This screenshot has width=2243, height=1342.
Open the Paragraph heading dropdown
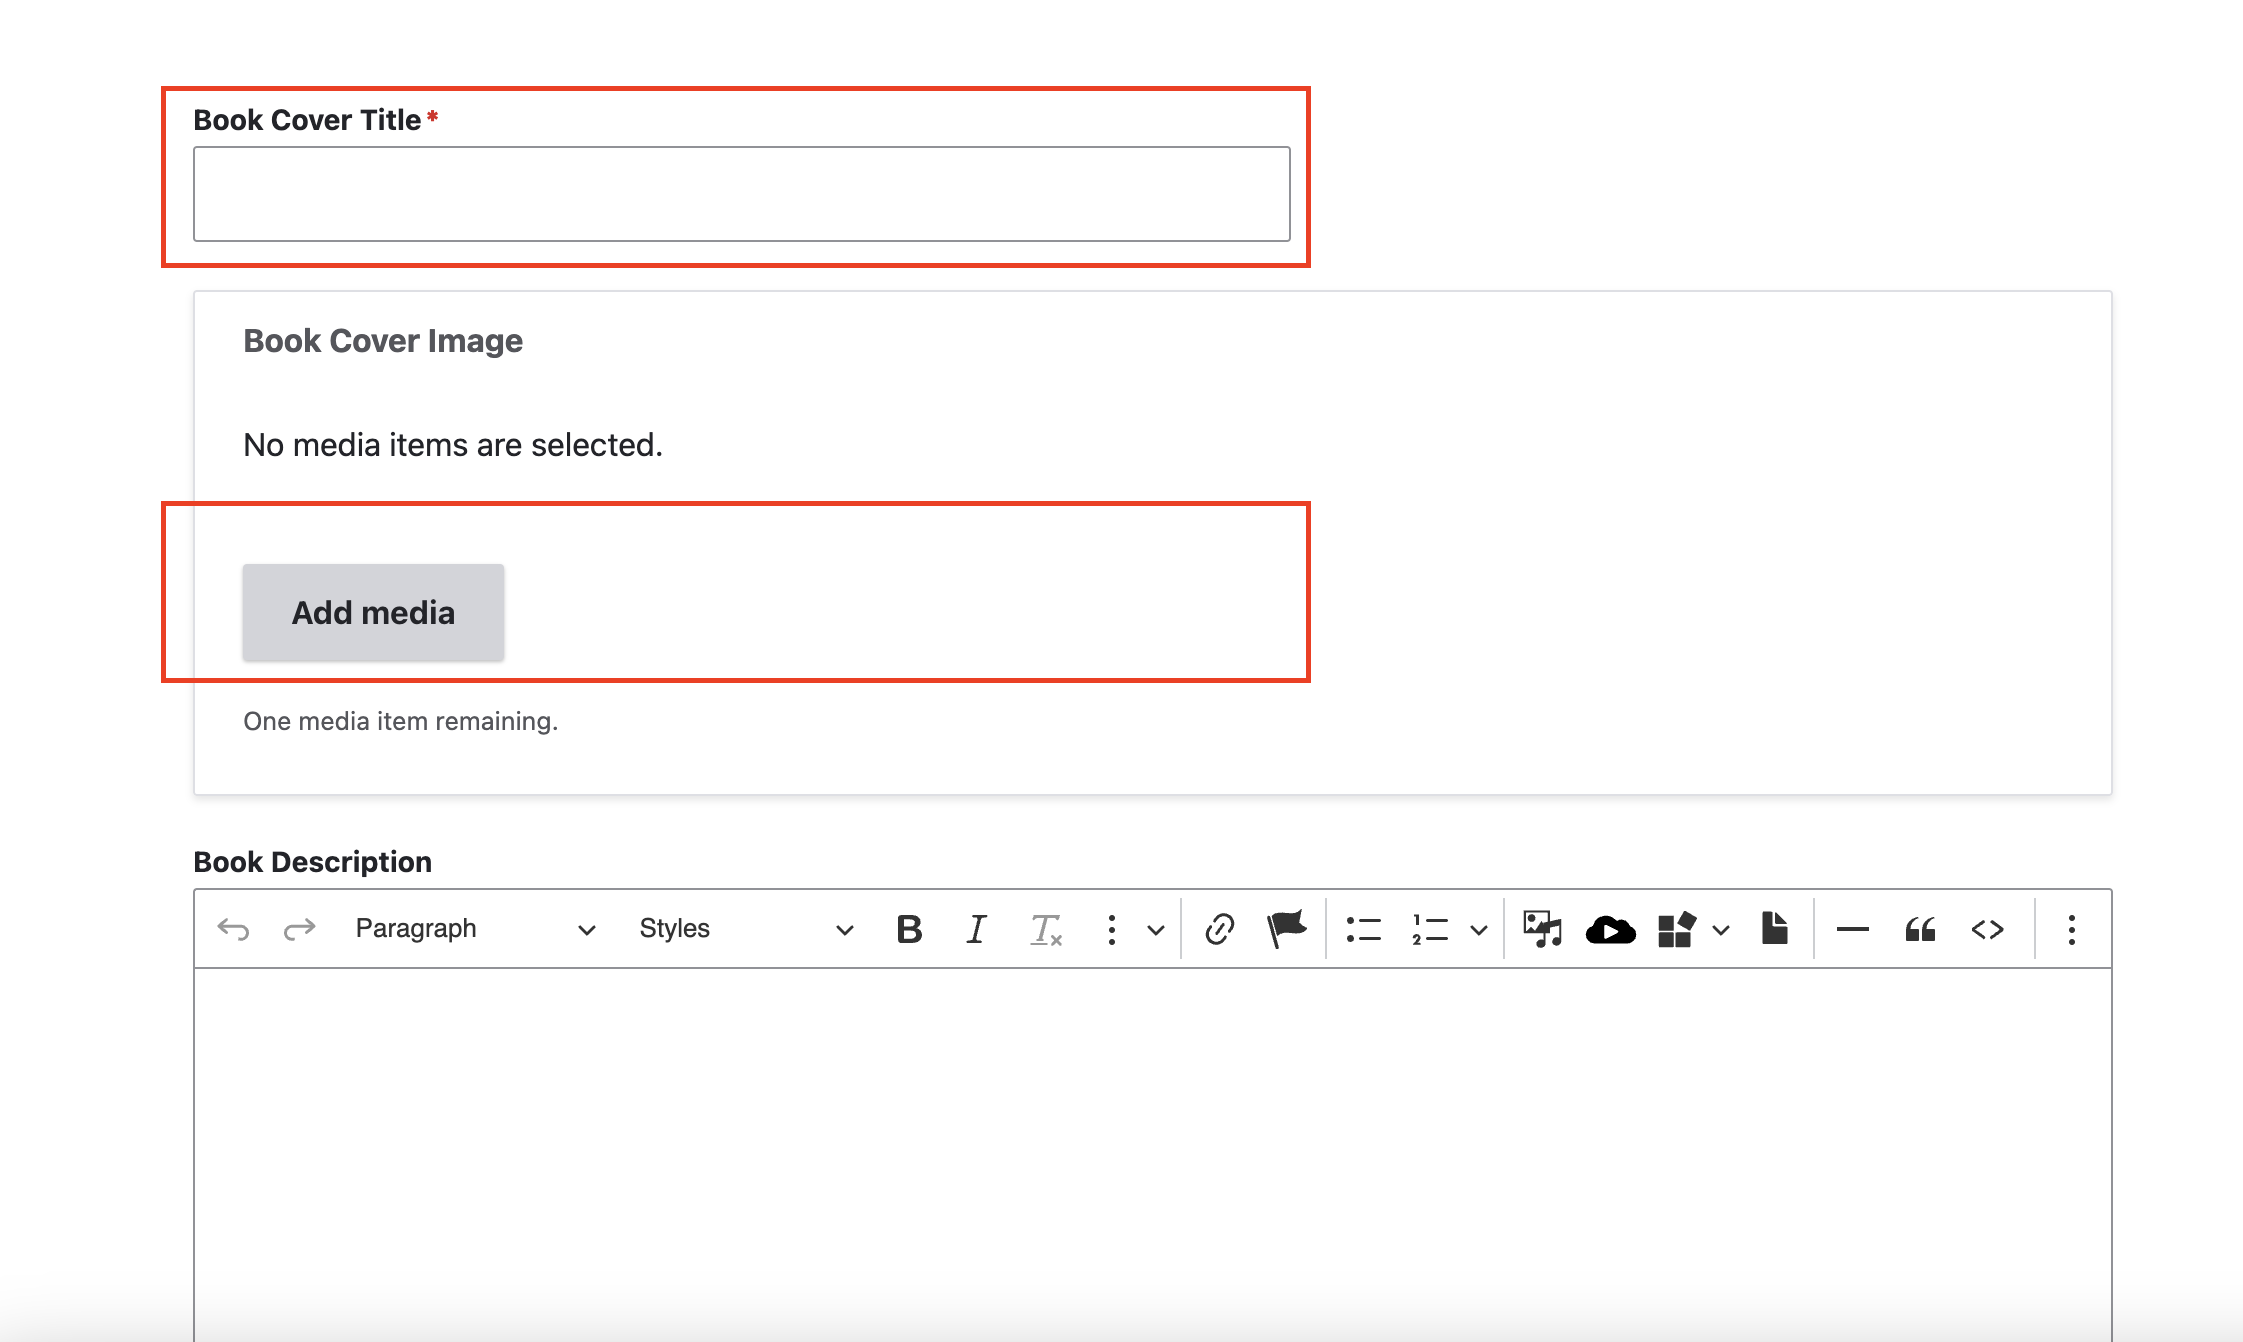click(x=475, y=929)
